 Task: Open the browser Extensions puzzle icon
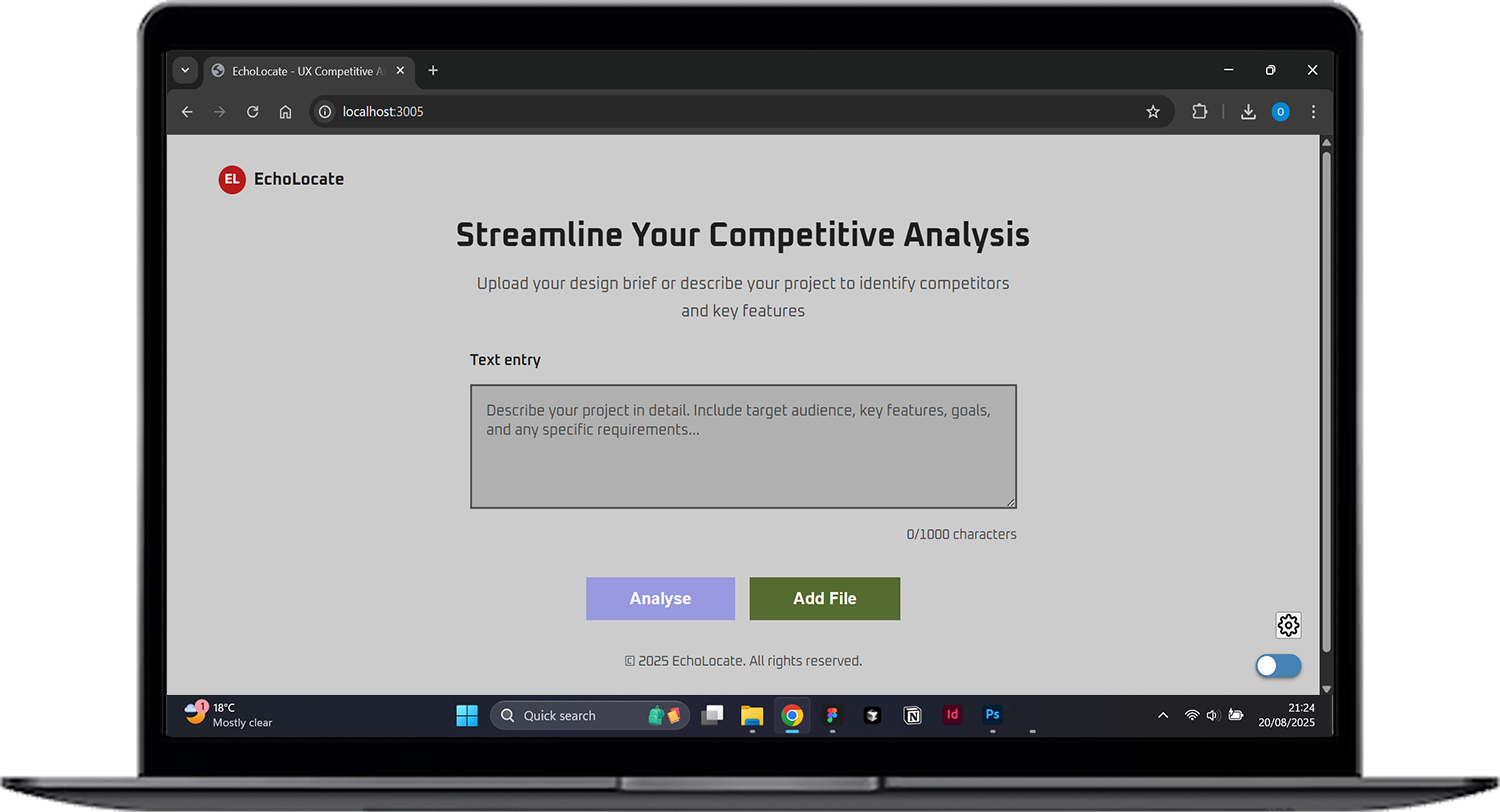pyautogui.click(x=1199, y=112)
